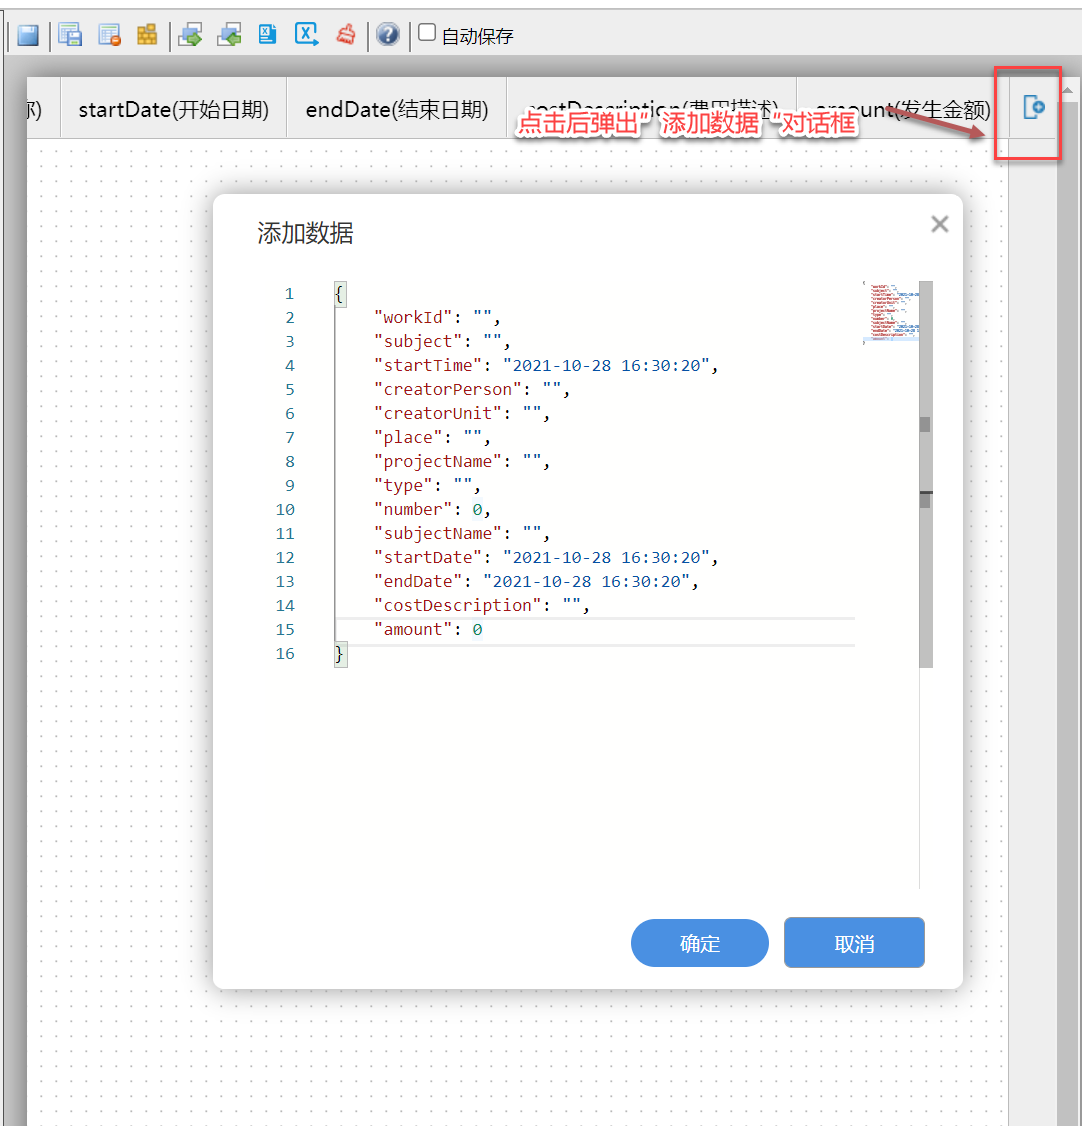Image resolution: width=1082 pixels, height=1126 pixels.
Task: Select the endDate(结束日期) column header
Action: 397,110
